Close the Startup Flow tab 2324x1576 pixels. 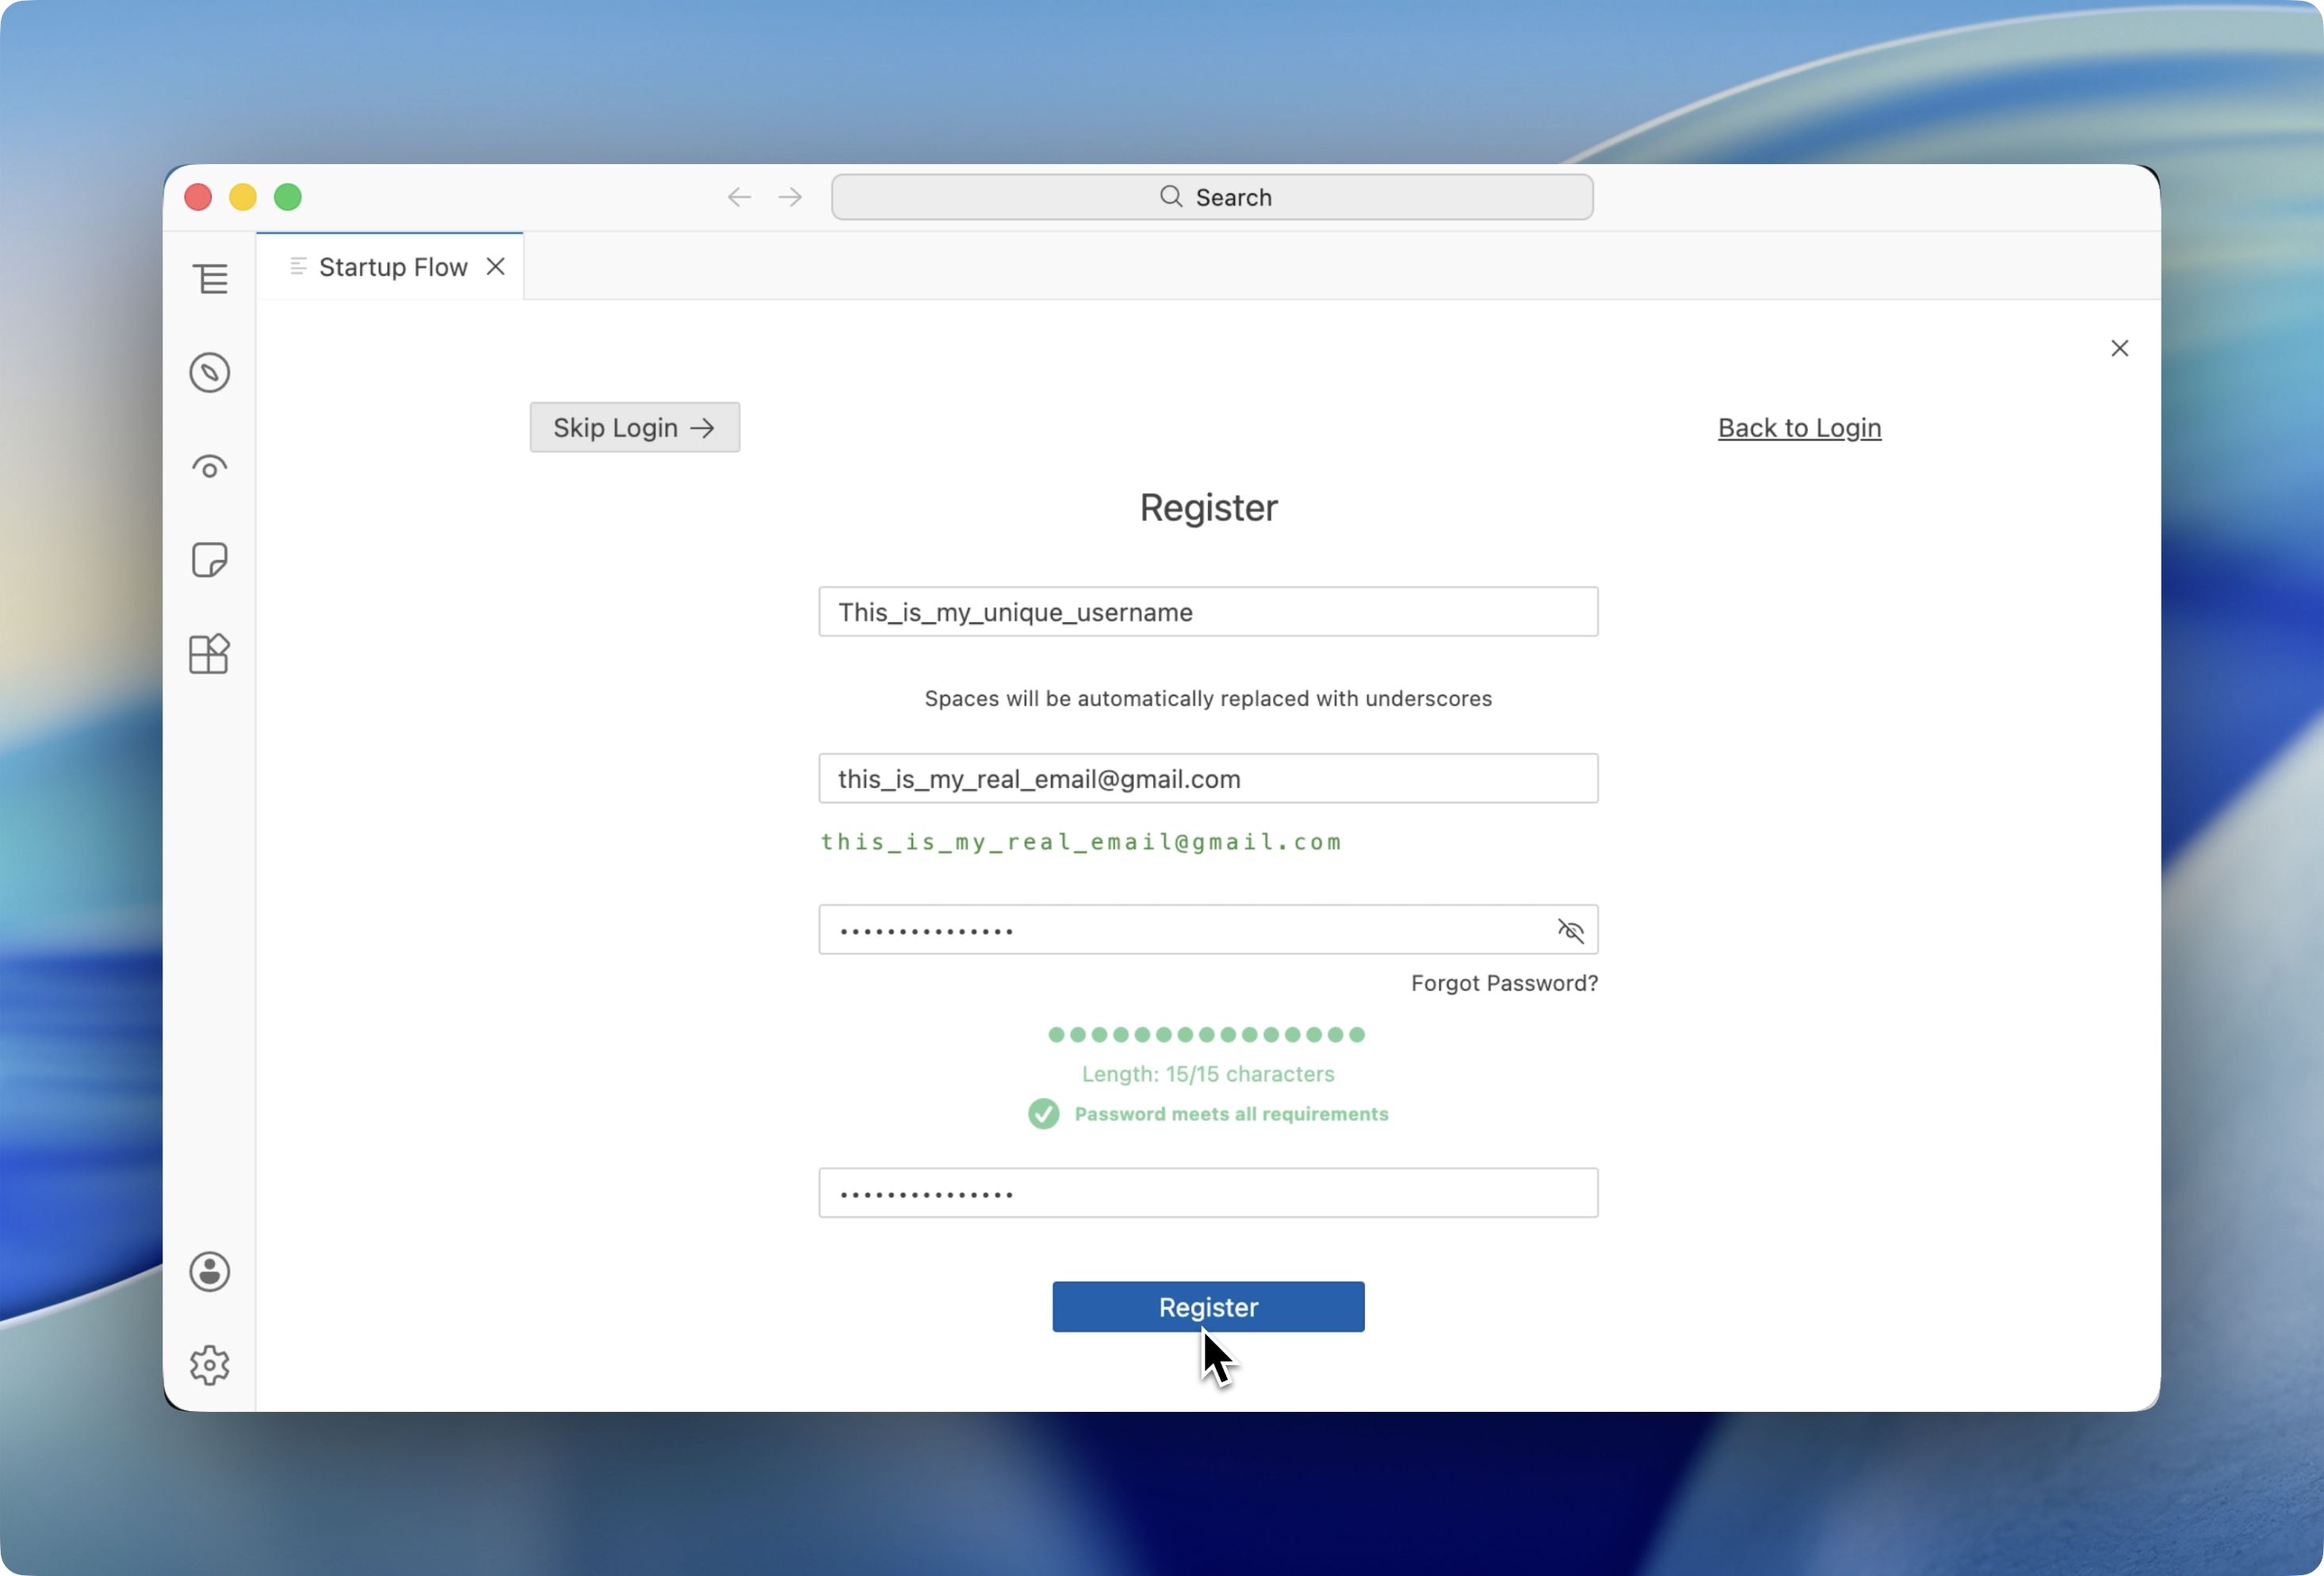(497, 266)
